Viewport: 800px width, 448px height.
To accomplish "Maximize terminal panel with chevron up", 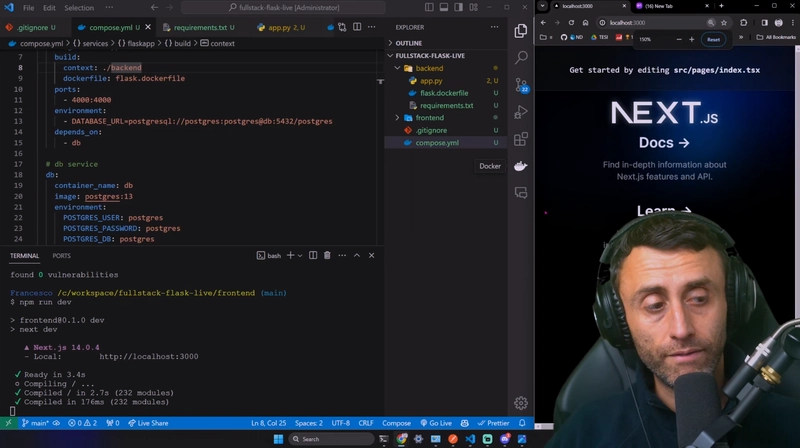I will tap(357, 255).
